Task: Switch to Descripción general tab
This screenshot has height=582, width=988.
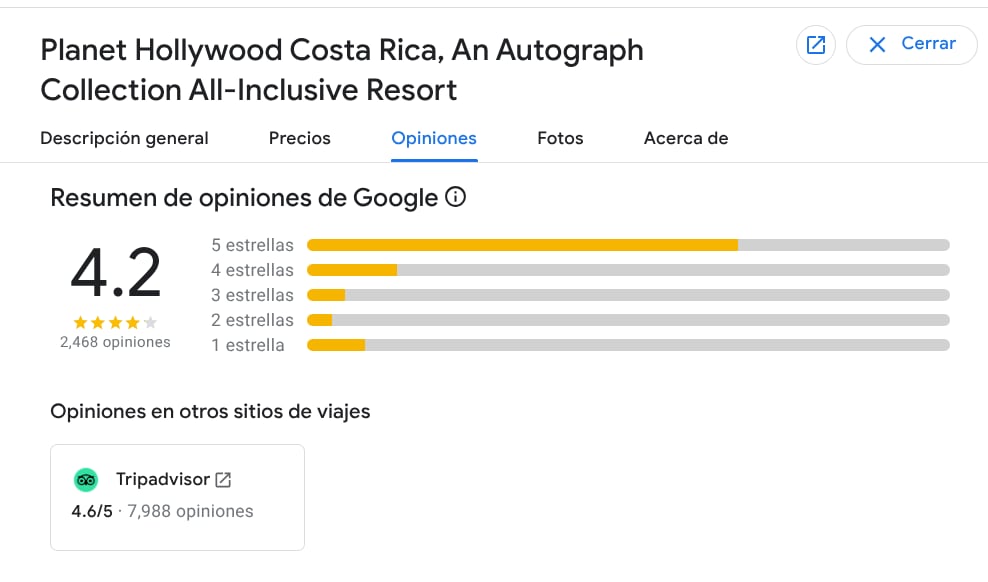Action: tap(124, 139)
